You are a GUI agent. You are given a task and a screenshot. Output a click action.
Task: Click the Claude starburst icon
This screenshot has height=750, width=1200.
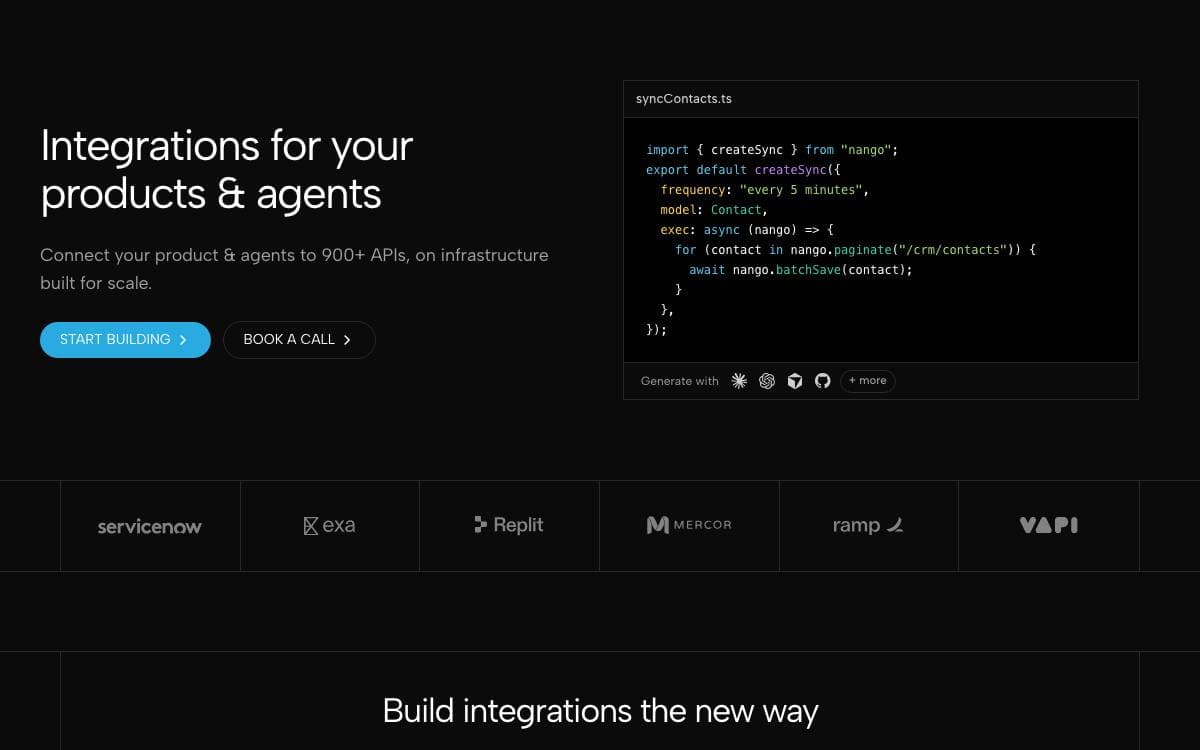click(739, 381)
